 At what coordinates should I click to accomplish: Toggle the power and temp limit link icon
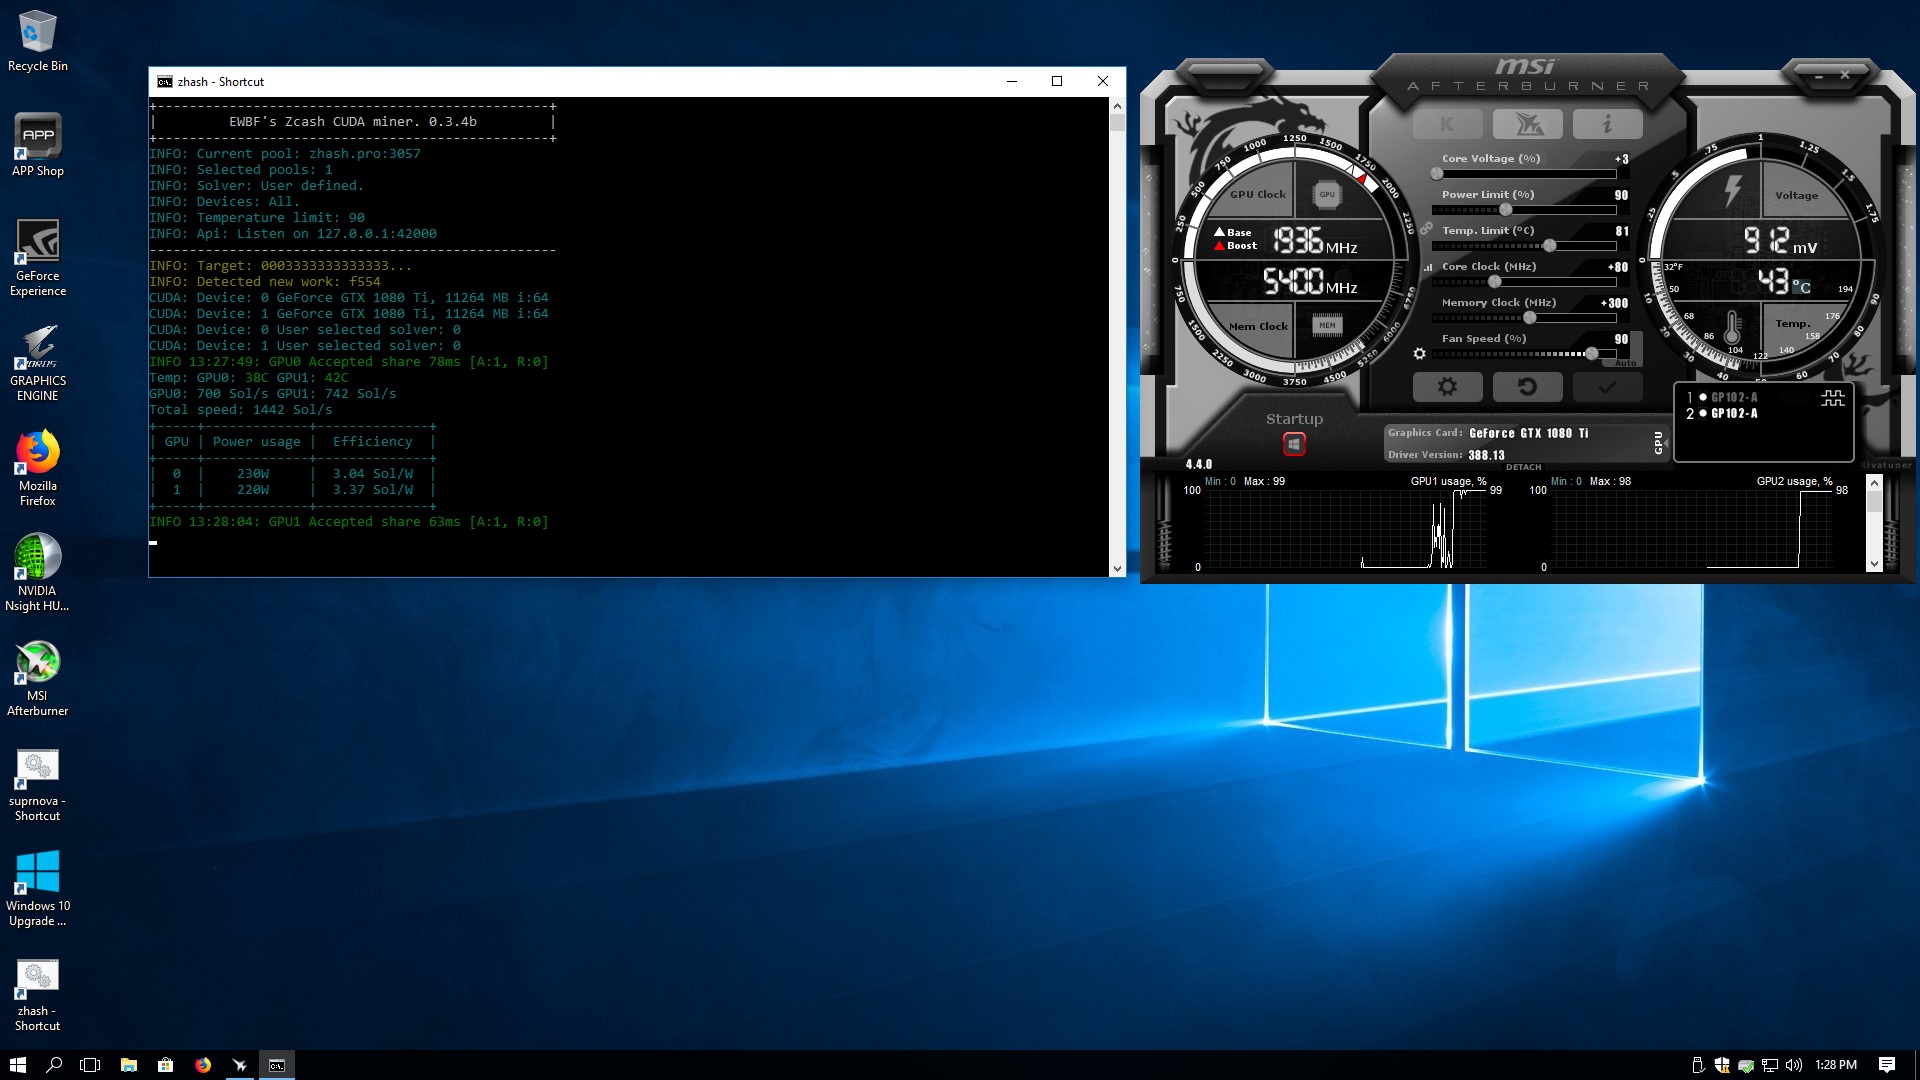[x=1426, y=229]
